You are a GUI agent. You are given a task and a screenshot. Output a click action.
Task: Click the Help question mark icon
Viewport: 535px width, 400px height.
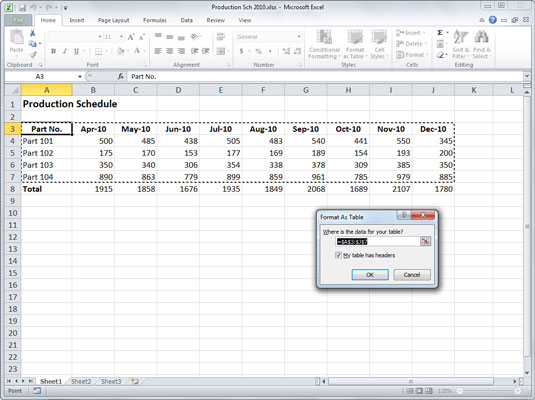click(492, 20)
